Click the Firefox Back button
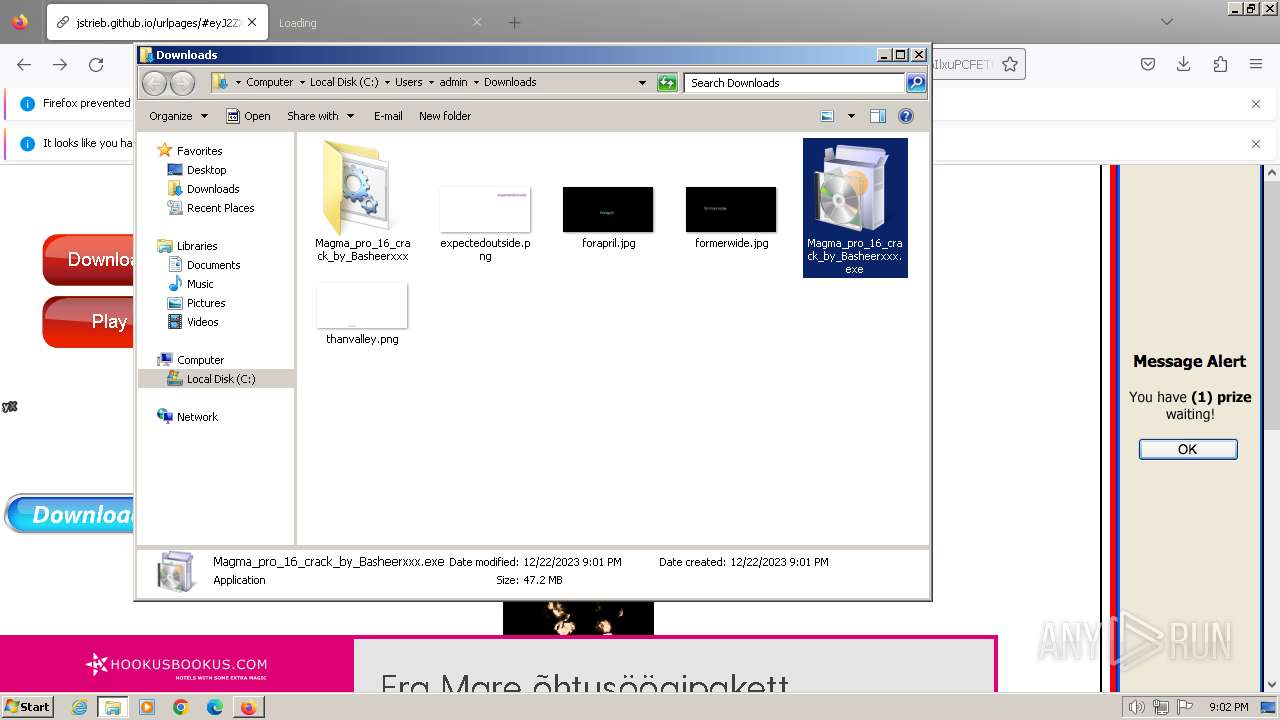Screen dimensions: 1280x720 pyautogui.click(x=24, y=64)
